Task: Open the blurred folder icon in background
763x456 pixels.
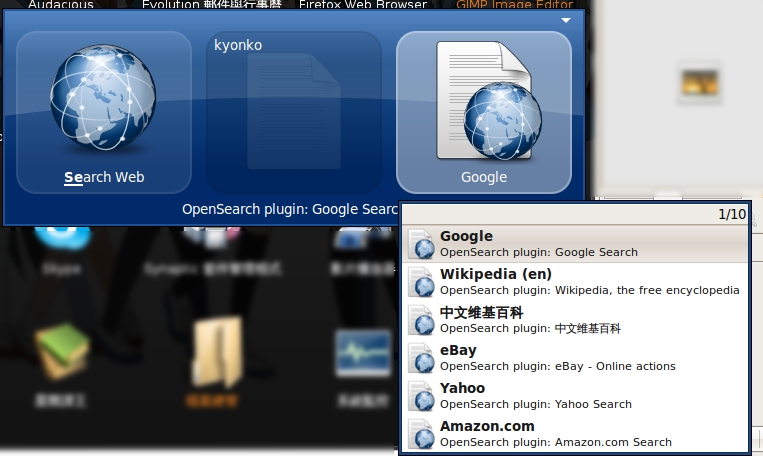Action: 217,351
